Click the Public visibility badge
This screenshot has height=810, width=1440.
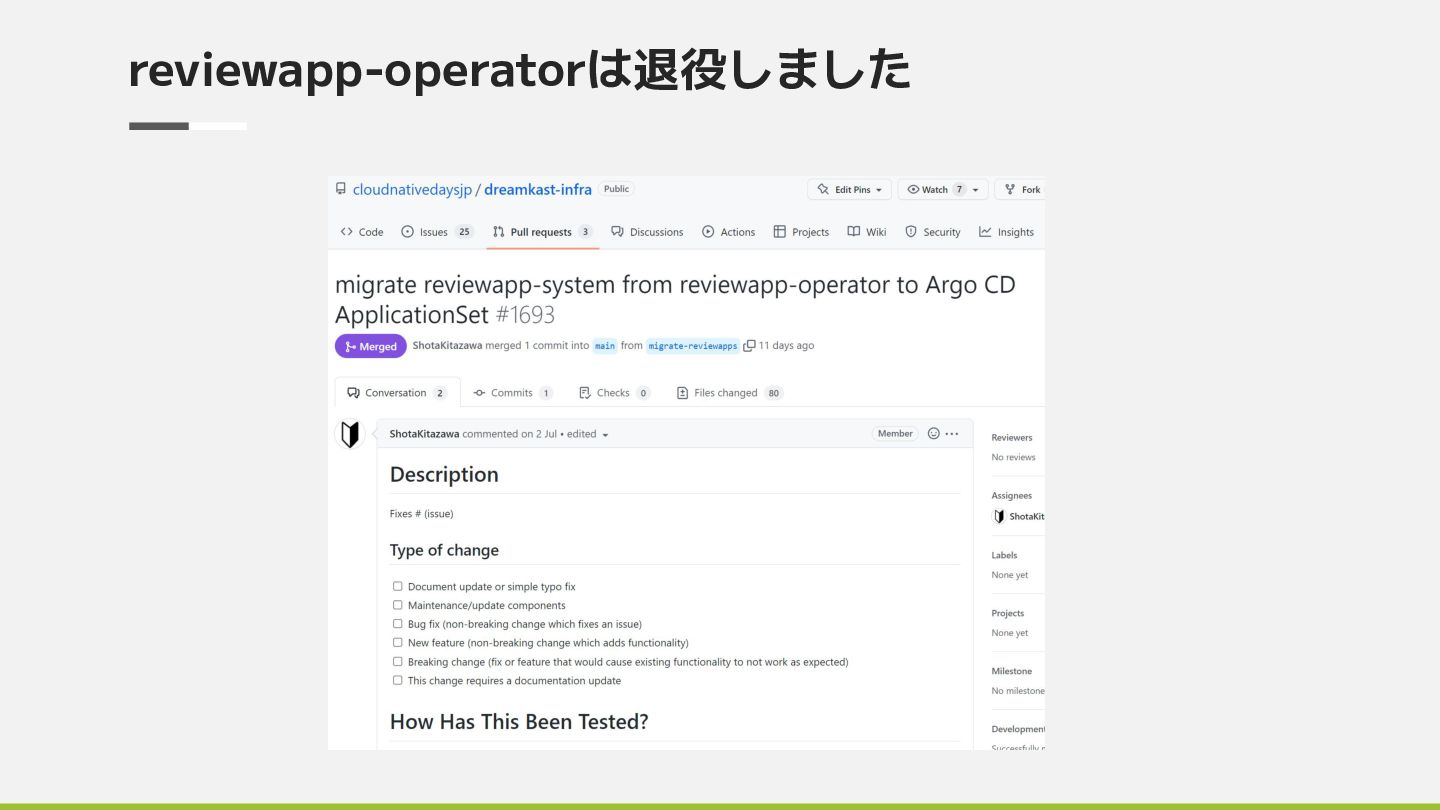coord(617,189)
